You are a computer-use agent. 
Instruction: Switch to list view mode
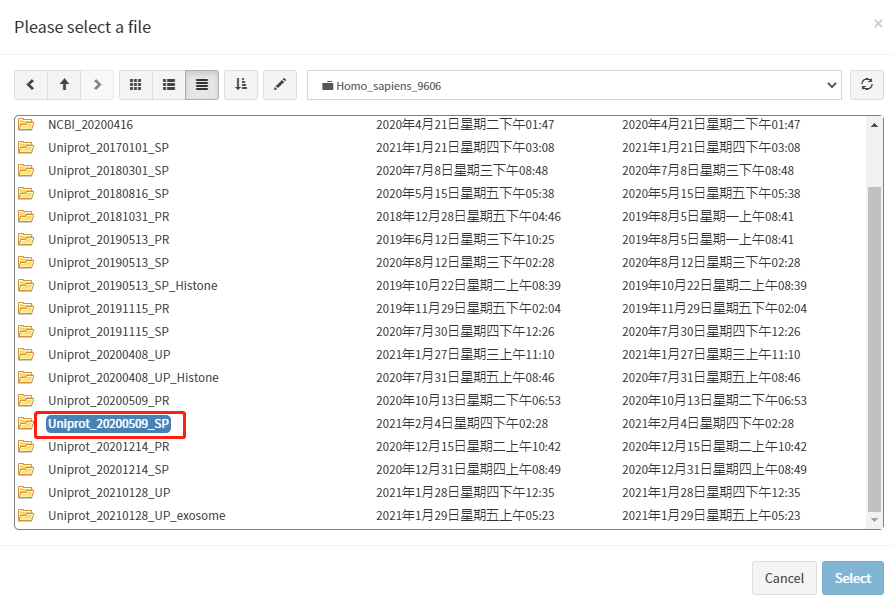[169, 85]
